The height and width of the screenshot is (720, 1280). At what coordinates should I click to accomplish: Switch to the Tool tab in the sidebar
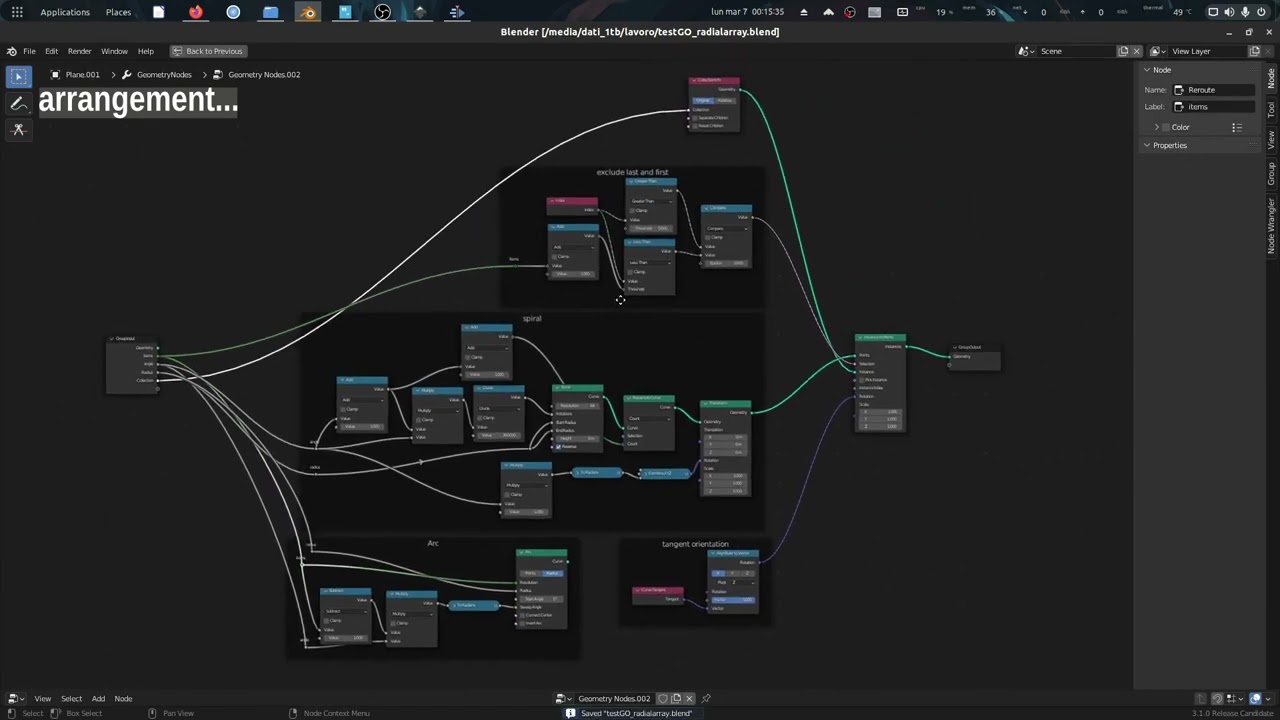click(1272, 107)
